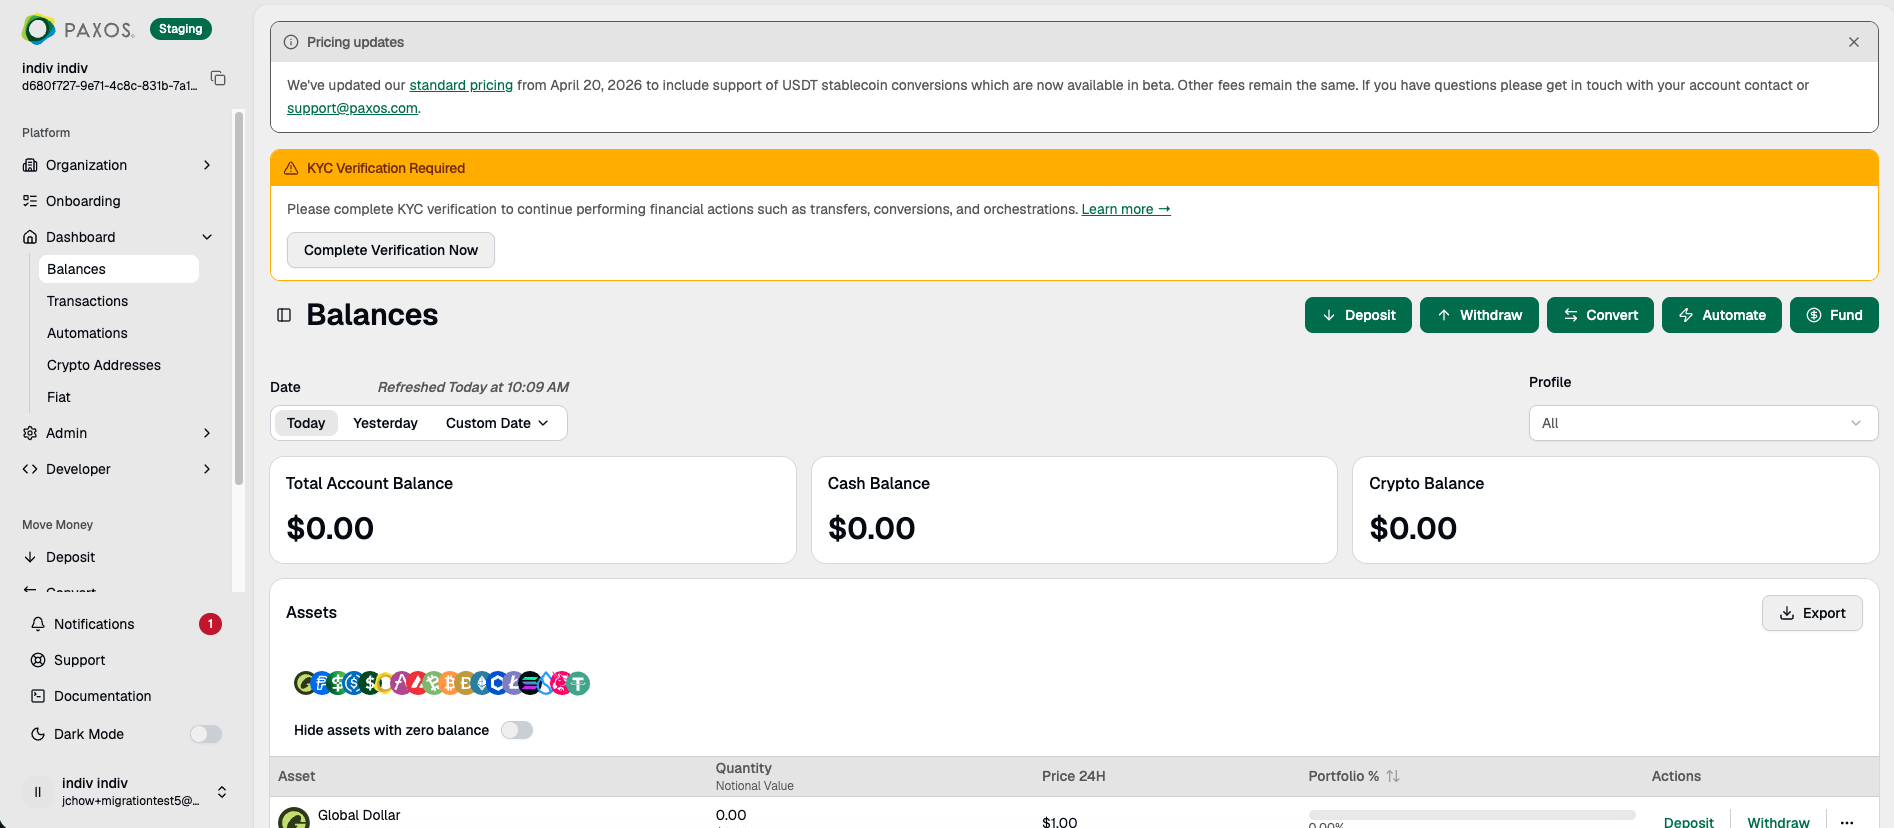1894x828 pixels.
Task: Switch to the Yesterday date tab
Action: (385, 423)
